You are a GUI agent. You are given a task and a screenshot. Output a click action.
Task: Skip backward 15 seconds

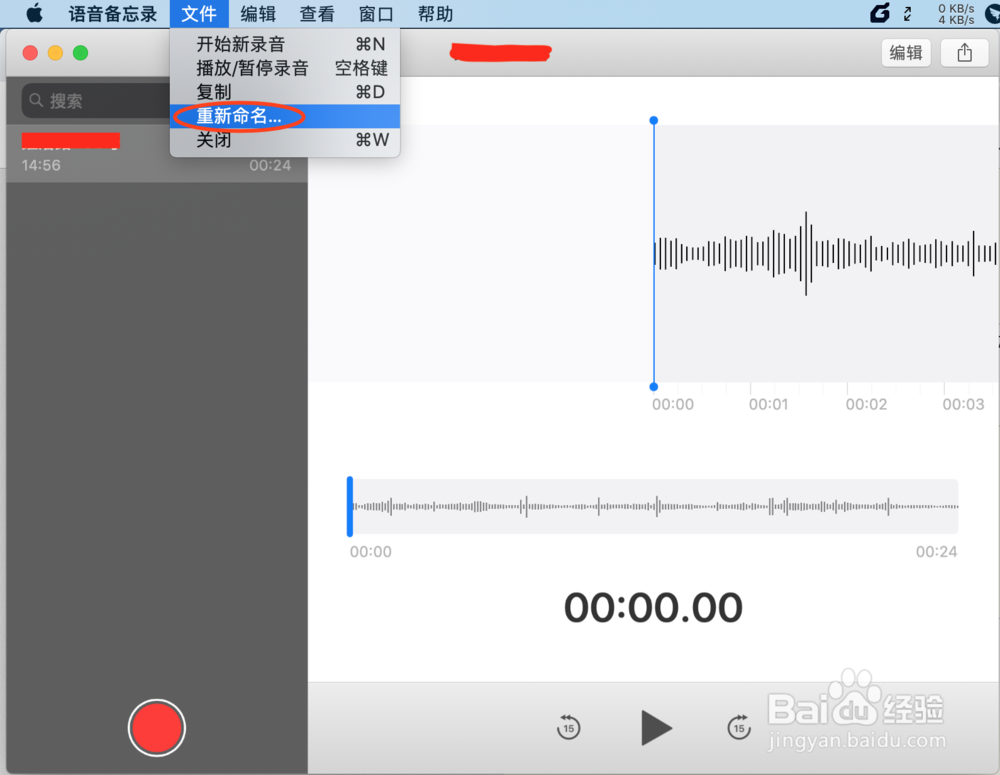[568, 728]
